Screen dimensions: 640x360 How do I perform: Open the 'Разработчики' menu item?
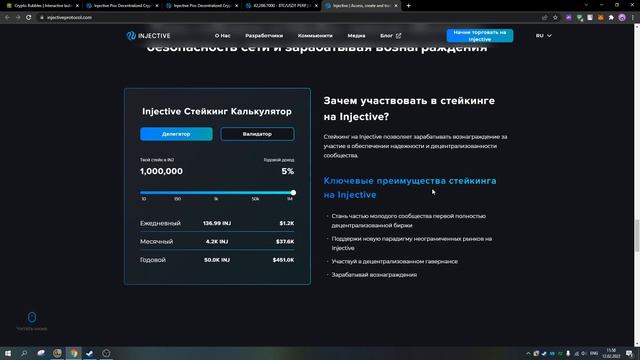264,36
